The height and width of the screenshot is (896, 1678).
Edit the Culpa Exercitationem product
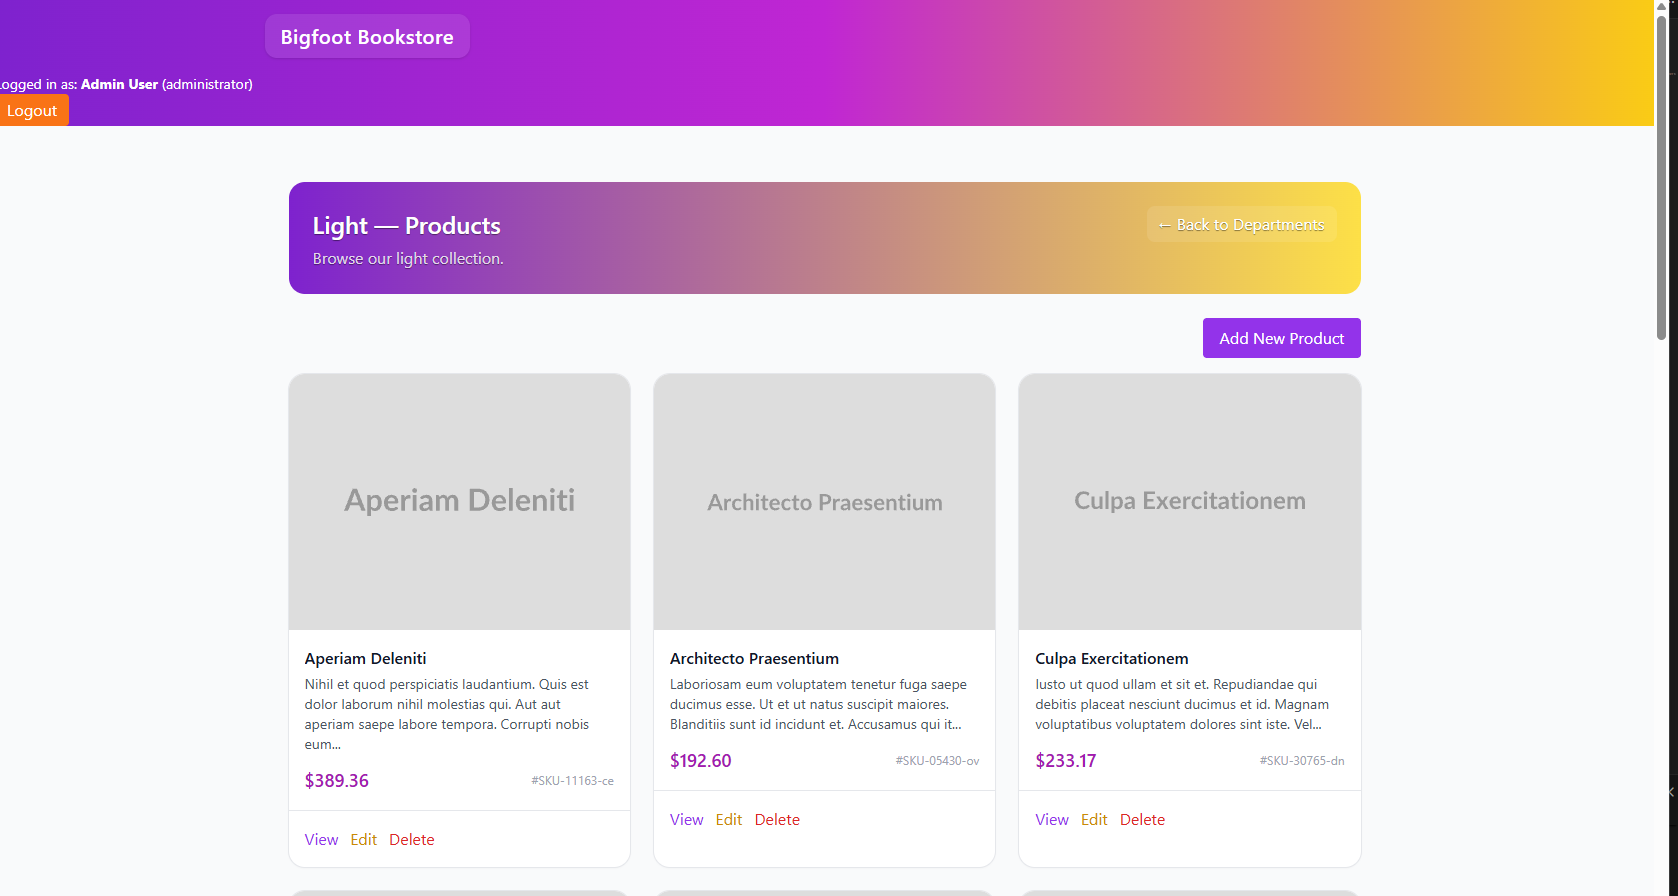pyautogui.click(x=1094, y=820)
